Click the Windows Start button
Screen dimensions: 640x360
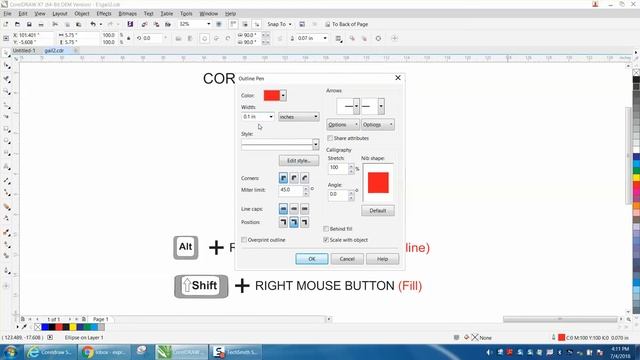click(11, 352)
